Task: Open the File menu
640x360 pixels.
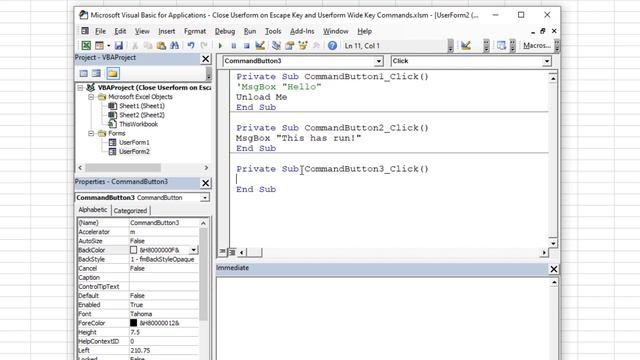Action: click(x=100, y=31)
